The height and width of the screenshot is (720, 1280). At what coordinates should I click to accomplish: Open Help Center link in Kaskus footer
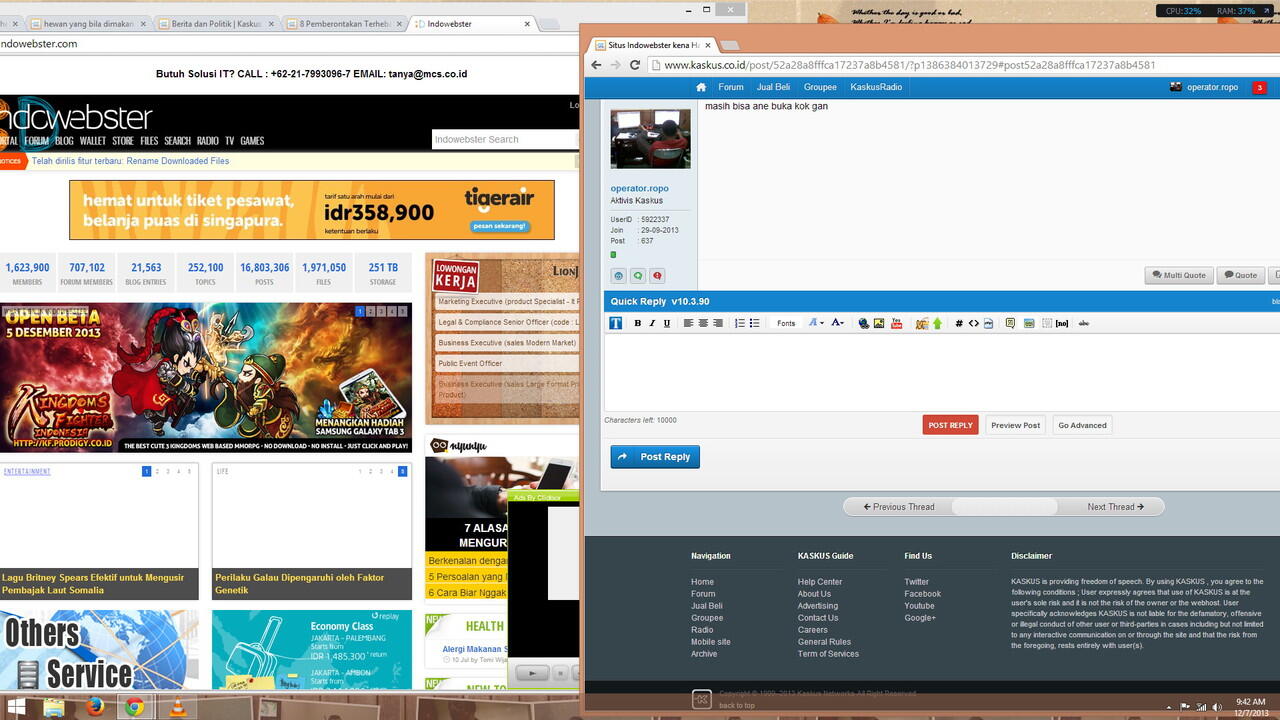(820, 582)
